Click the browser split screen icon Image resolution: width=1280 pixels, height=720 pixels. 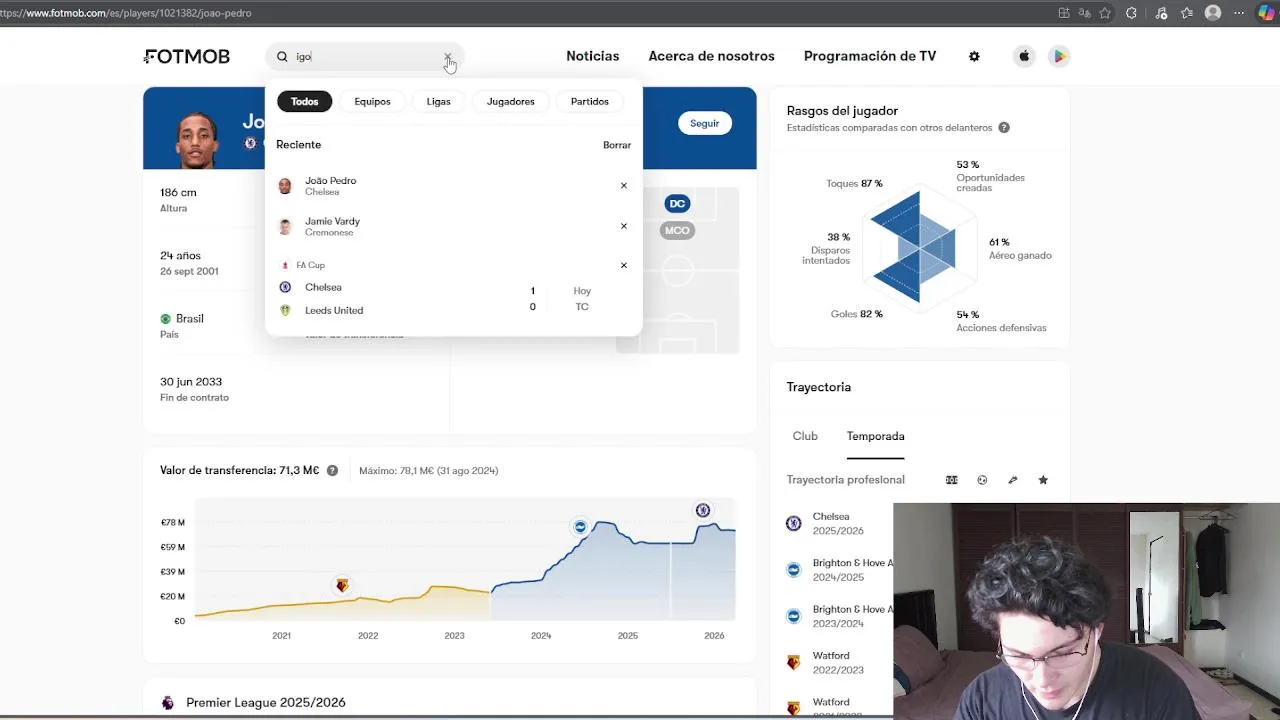point(1064,13)
